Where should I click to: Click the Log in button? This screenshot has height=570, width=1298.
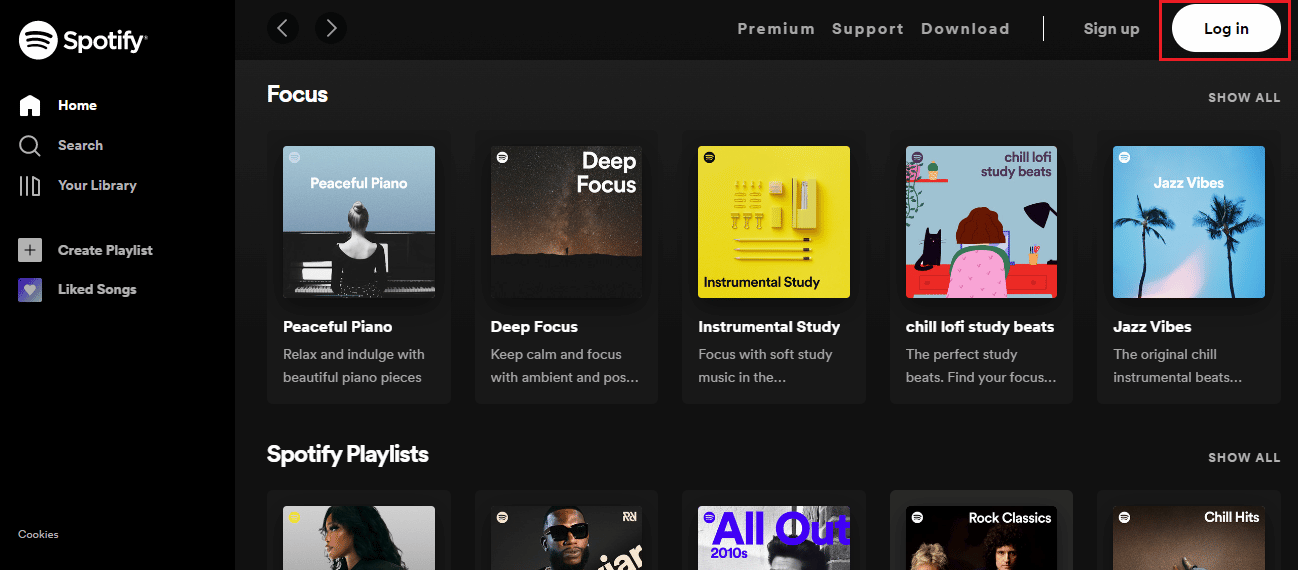pyautogui.click(x=1226, y=28)
